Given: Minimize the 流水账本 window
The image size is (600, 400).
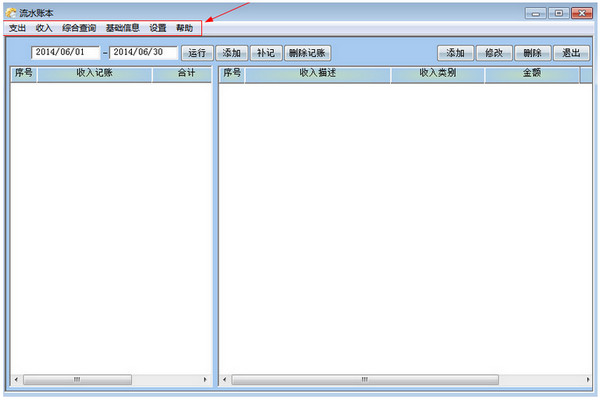Looking at the screenshot, I should point(535,13).
